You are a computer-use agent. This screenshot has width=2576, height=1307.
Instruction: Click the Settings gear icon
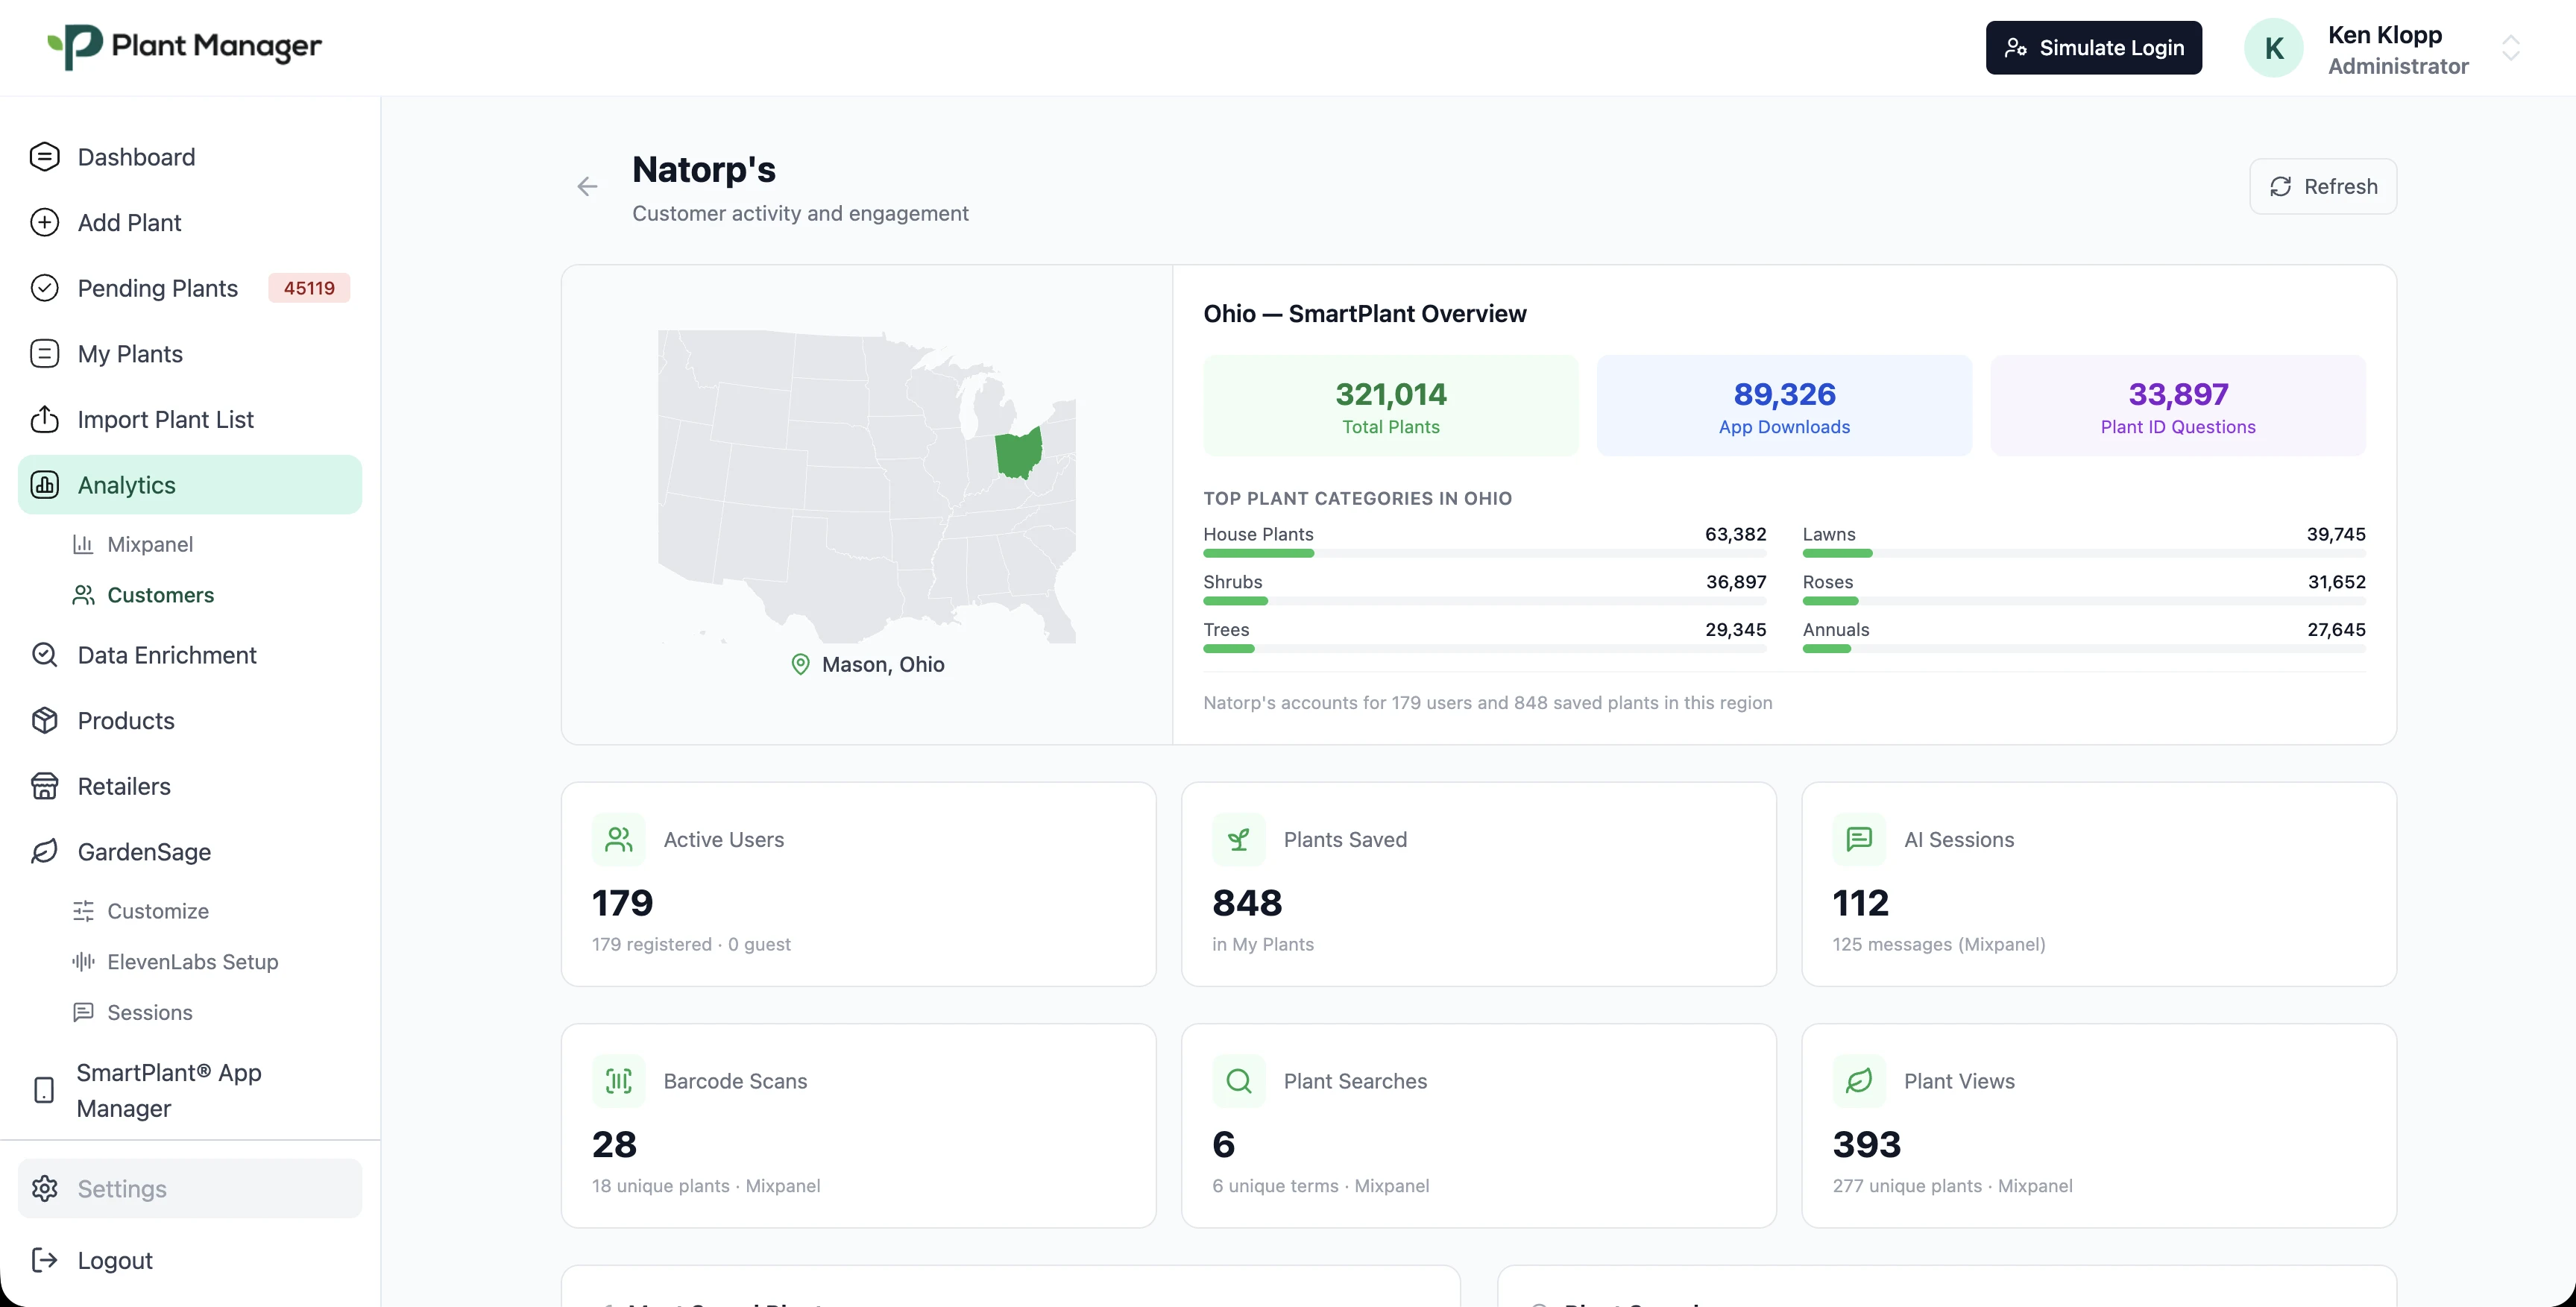pos(44,1188)
